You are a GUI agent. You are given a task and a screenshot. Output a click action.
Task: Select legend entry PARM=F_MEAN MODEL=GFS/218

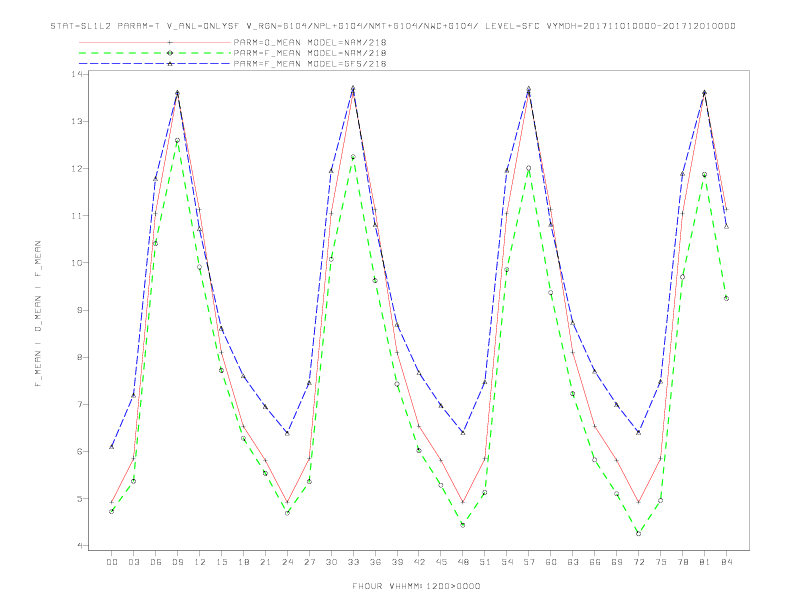310,64
